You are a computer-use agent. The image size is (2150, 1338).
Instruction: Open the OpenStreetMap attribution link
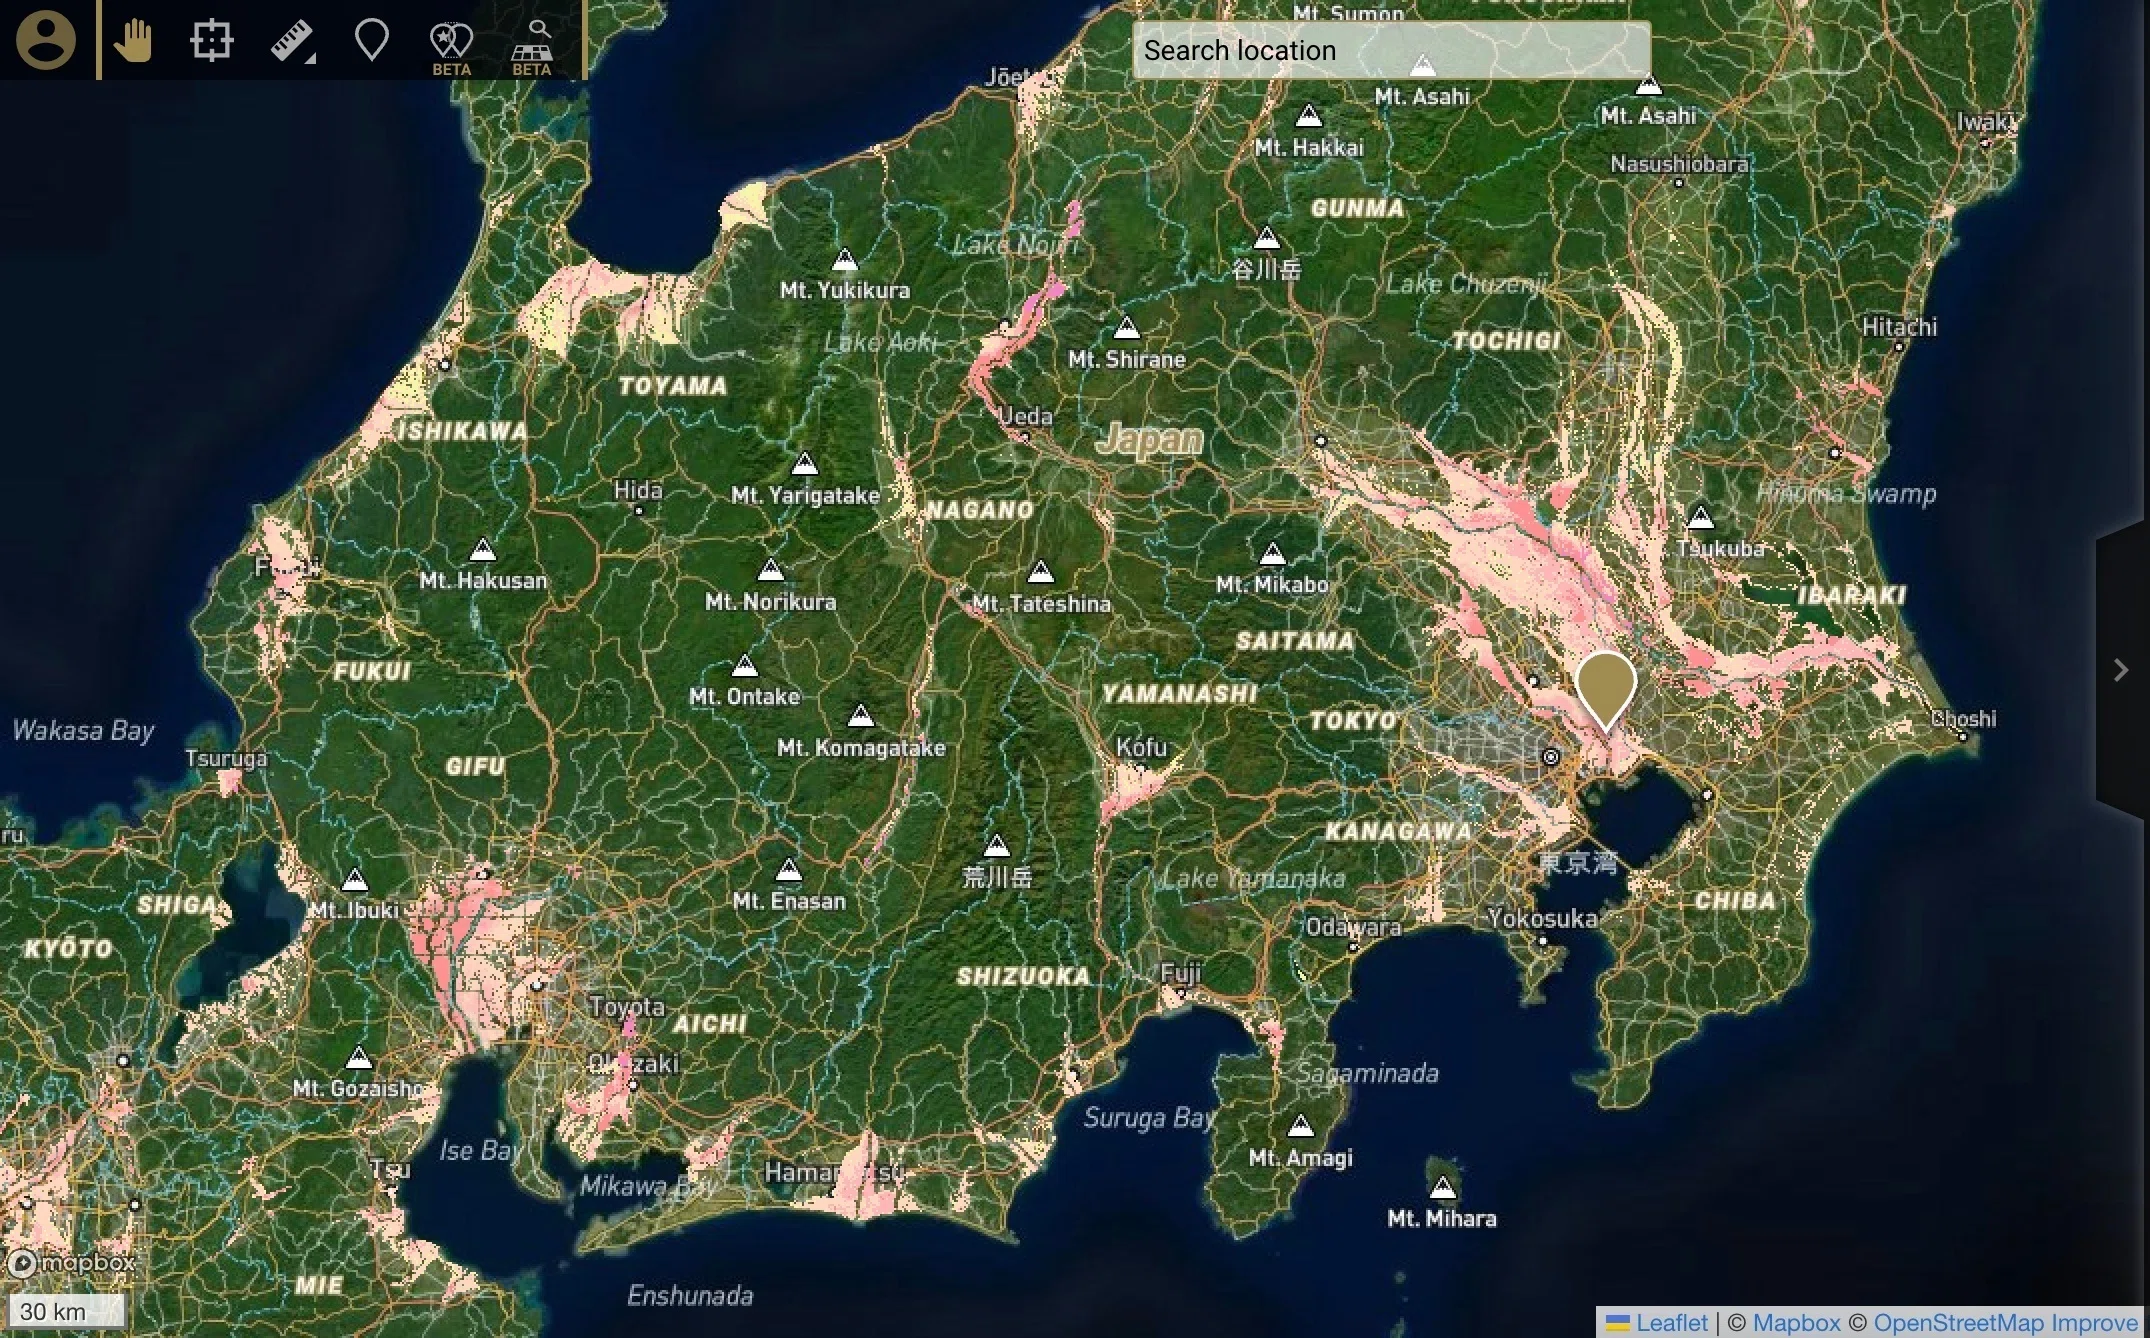pyautogui.click(x=1959, y=1322)
